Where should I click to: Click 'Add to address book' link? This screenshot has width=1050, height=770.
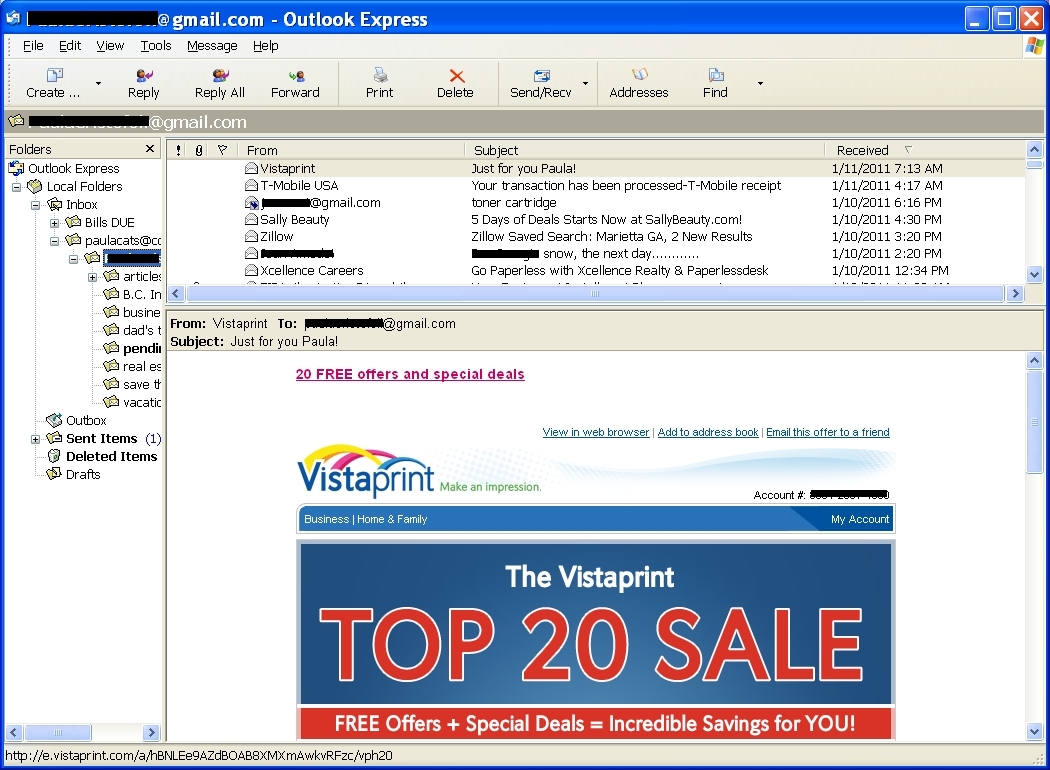pyautogui.click(x=708, y=433)
